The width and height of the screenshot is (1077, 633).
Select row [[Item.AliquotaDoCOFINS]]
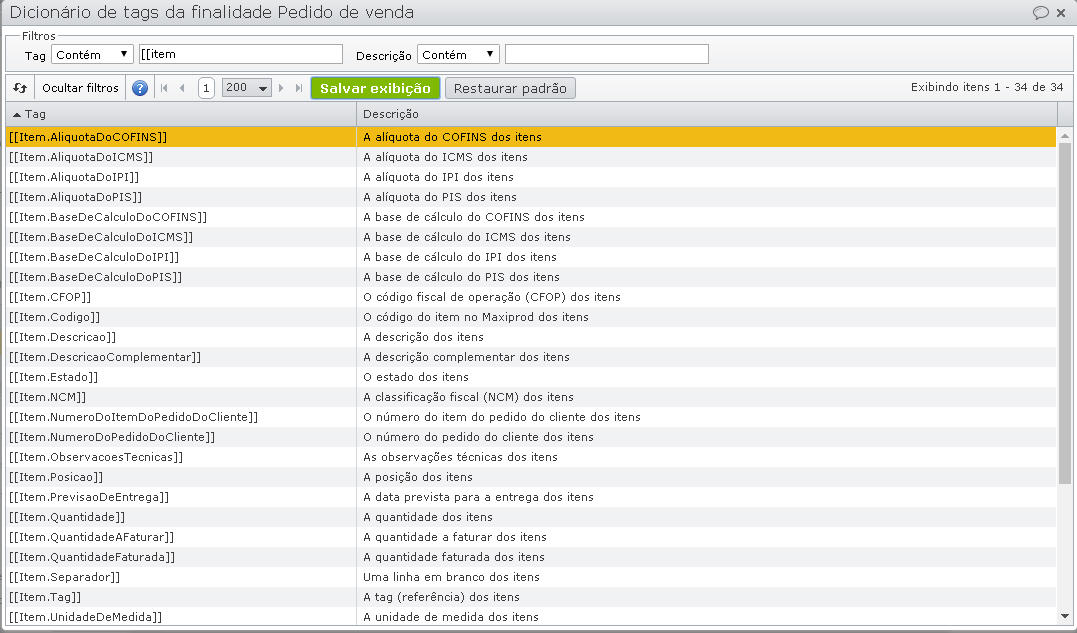(x=531, y=137)
